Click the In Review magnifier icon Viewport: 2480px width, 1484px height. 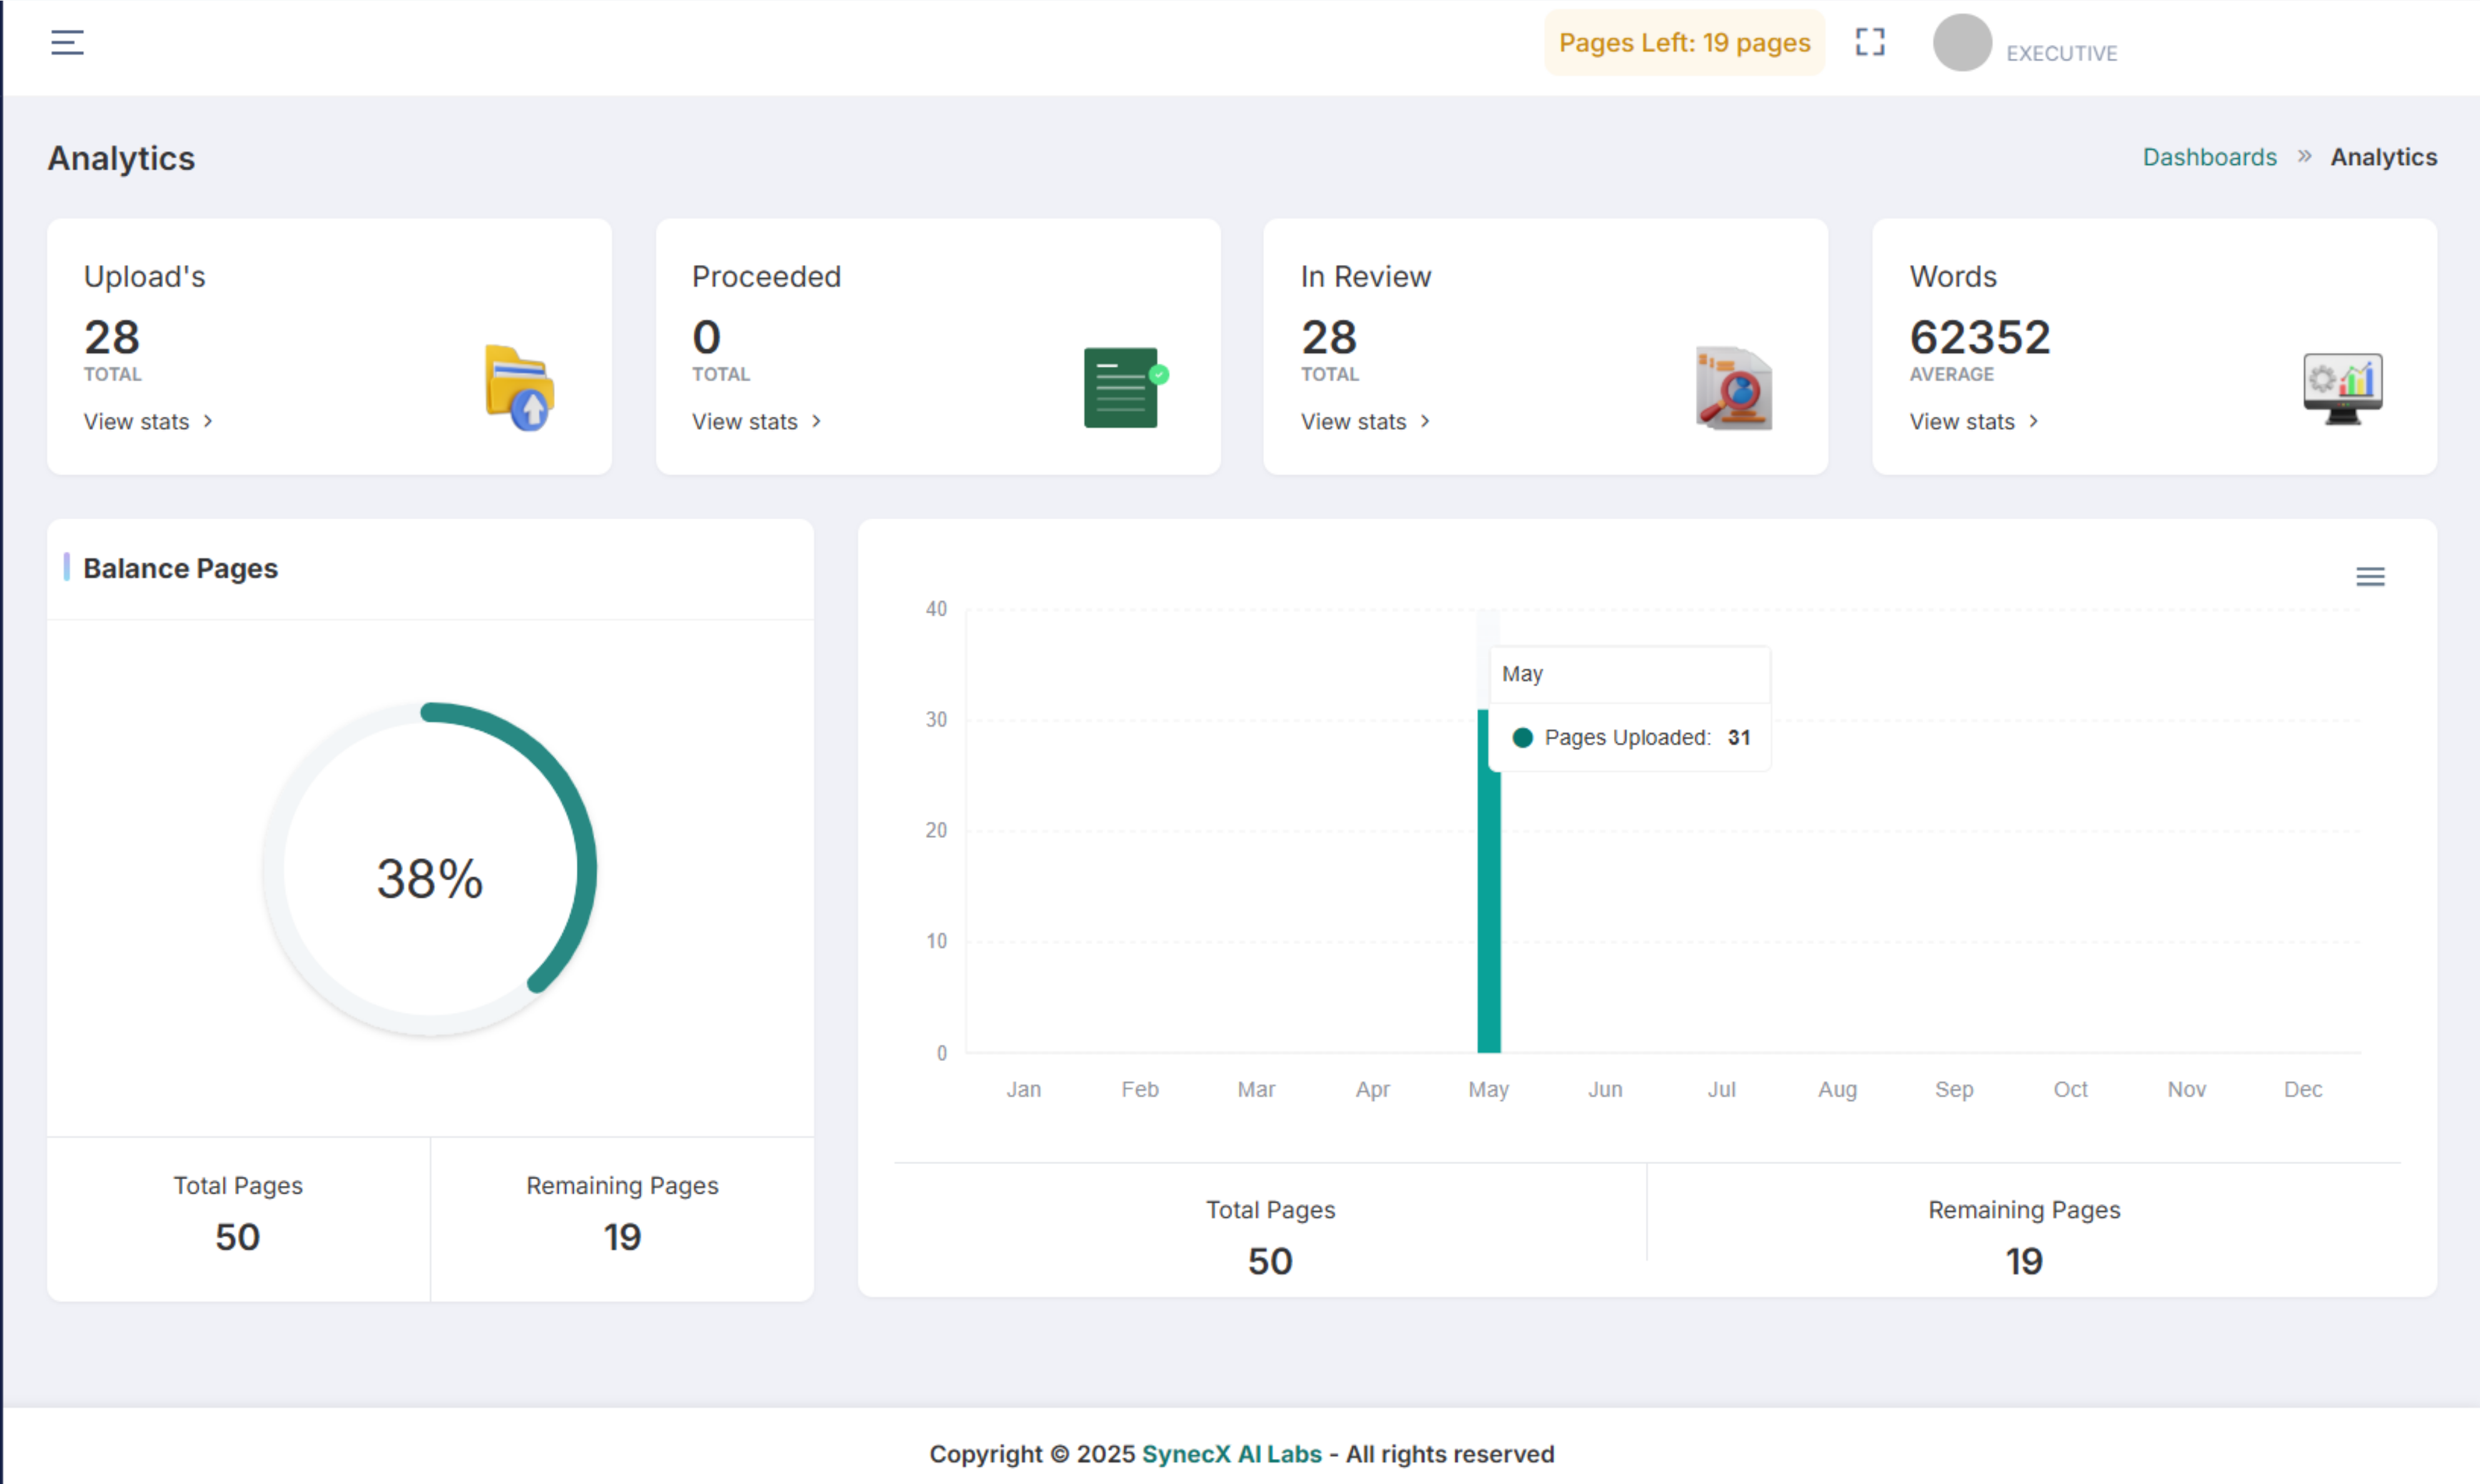[1733, 388]
